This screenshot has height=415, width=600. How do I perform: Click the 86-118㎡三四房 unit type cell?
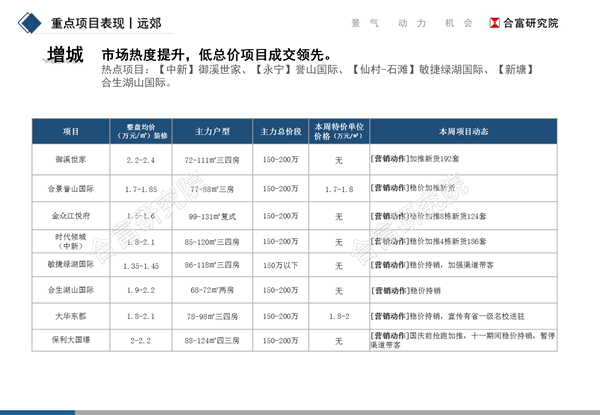click(212, 265)
